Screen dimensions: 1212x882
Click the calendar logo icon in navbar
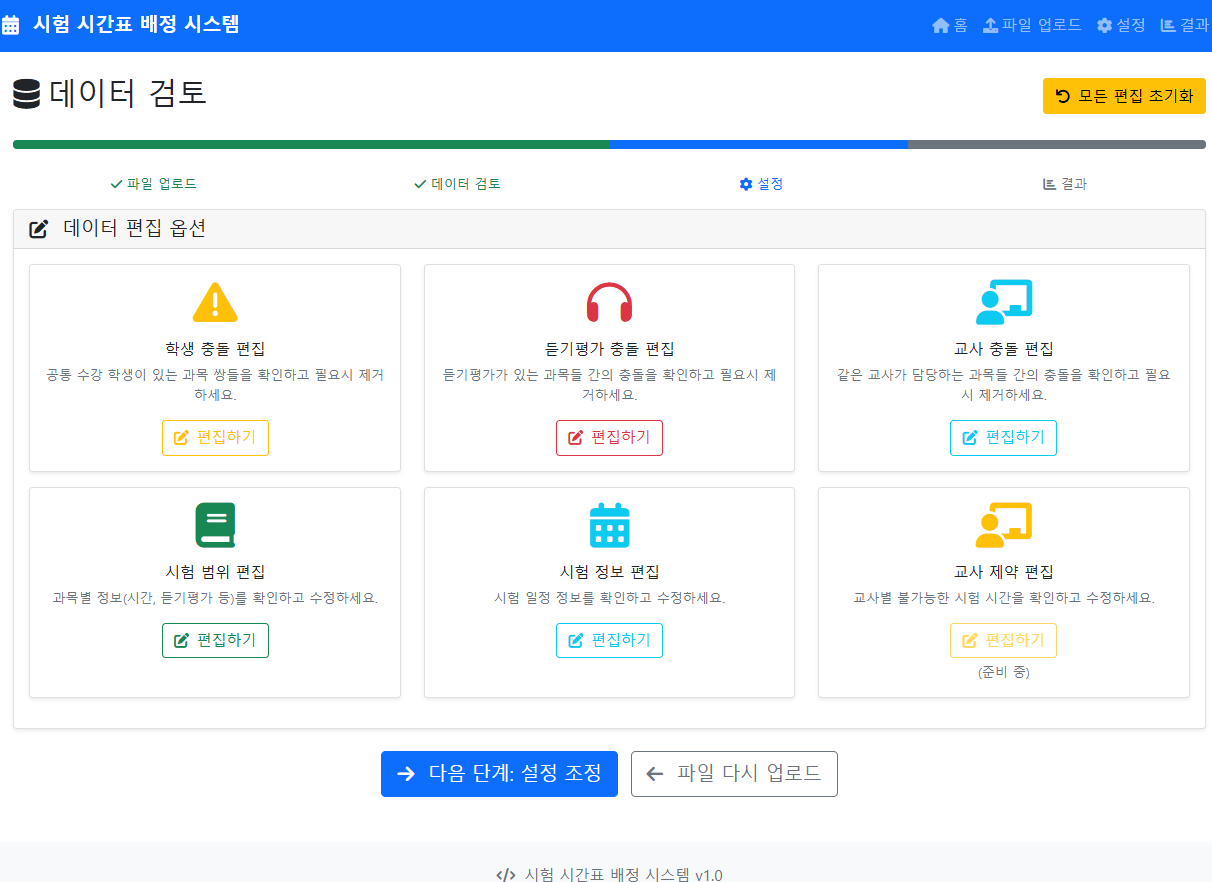[10, 25]
